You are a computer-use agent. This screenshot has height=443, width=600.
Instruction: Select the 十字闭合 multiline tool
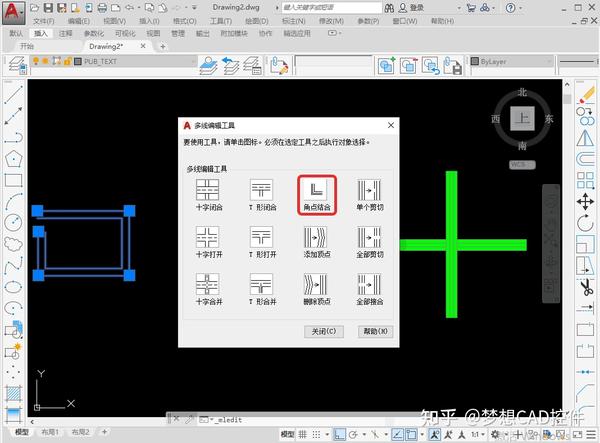(x=207, y=190)
